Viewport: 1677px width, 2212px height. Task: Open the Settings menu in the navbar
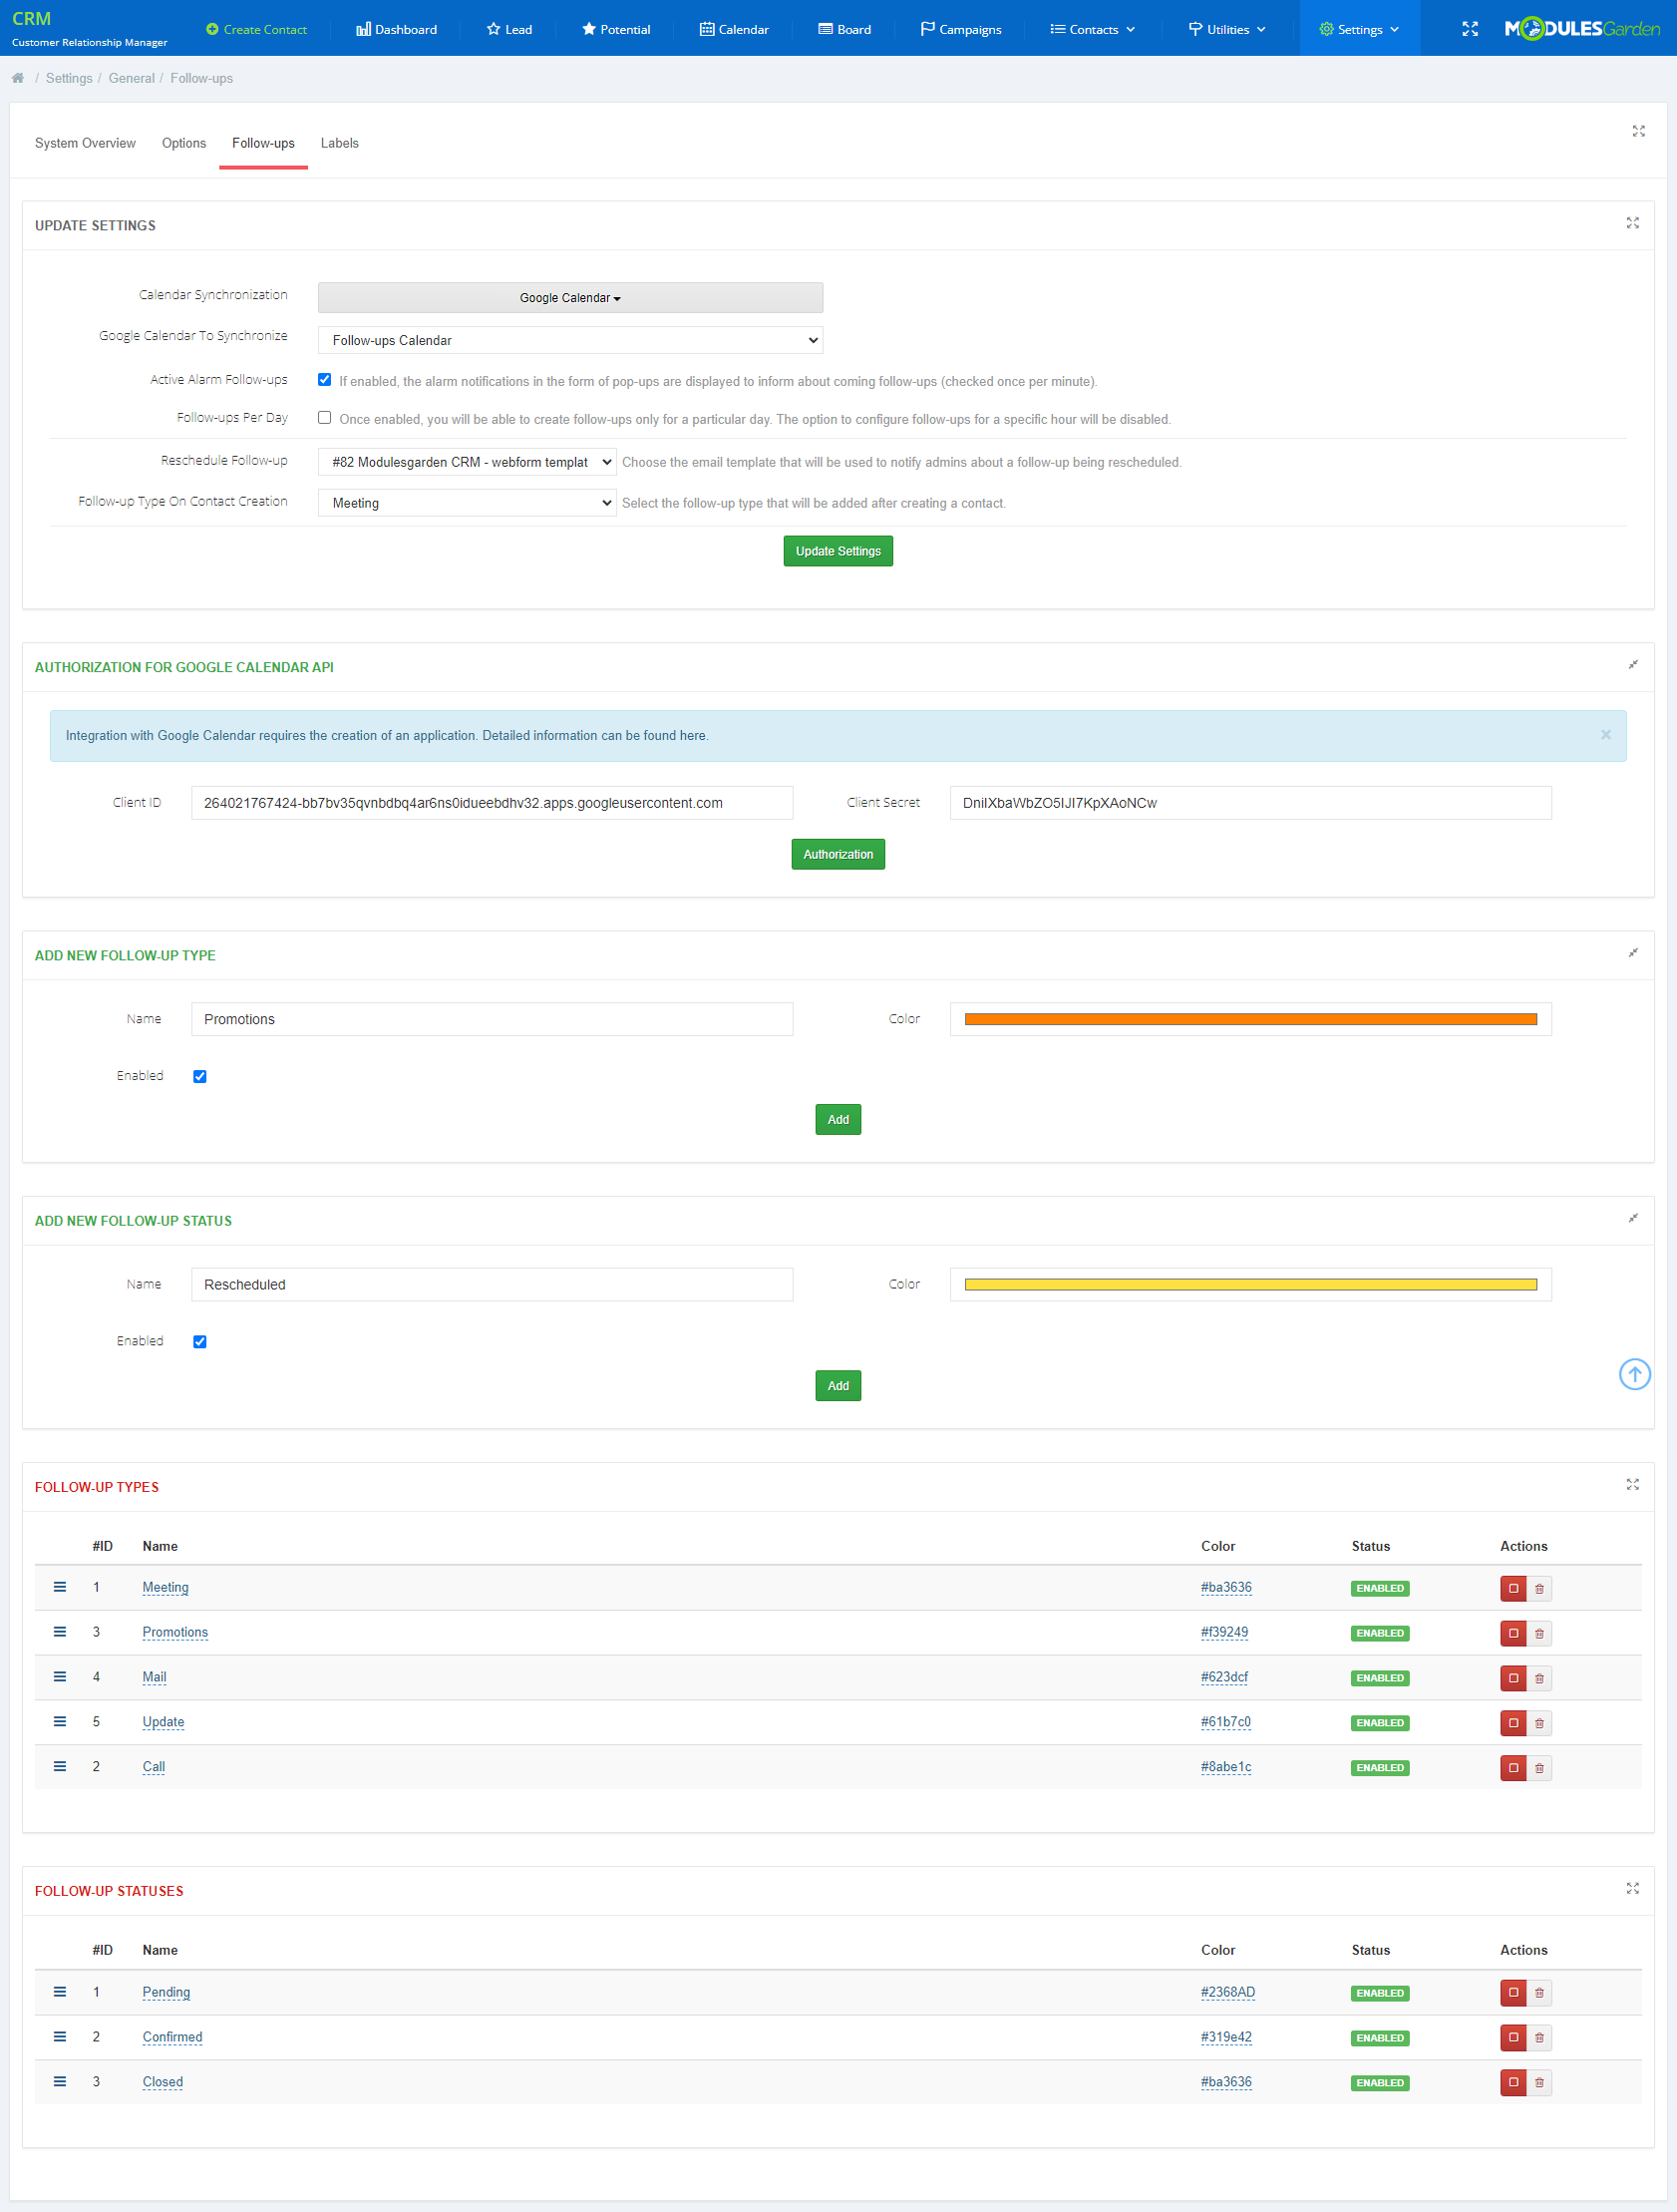(1360, 28)
